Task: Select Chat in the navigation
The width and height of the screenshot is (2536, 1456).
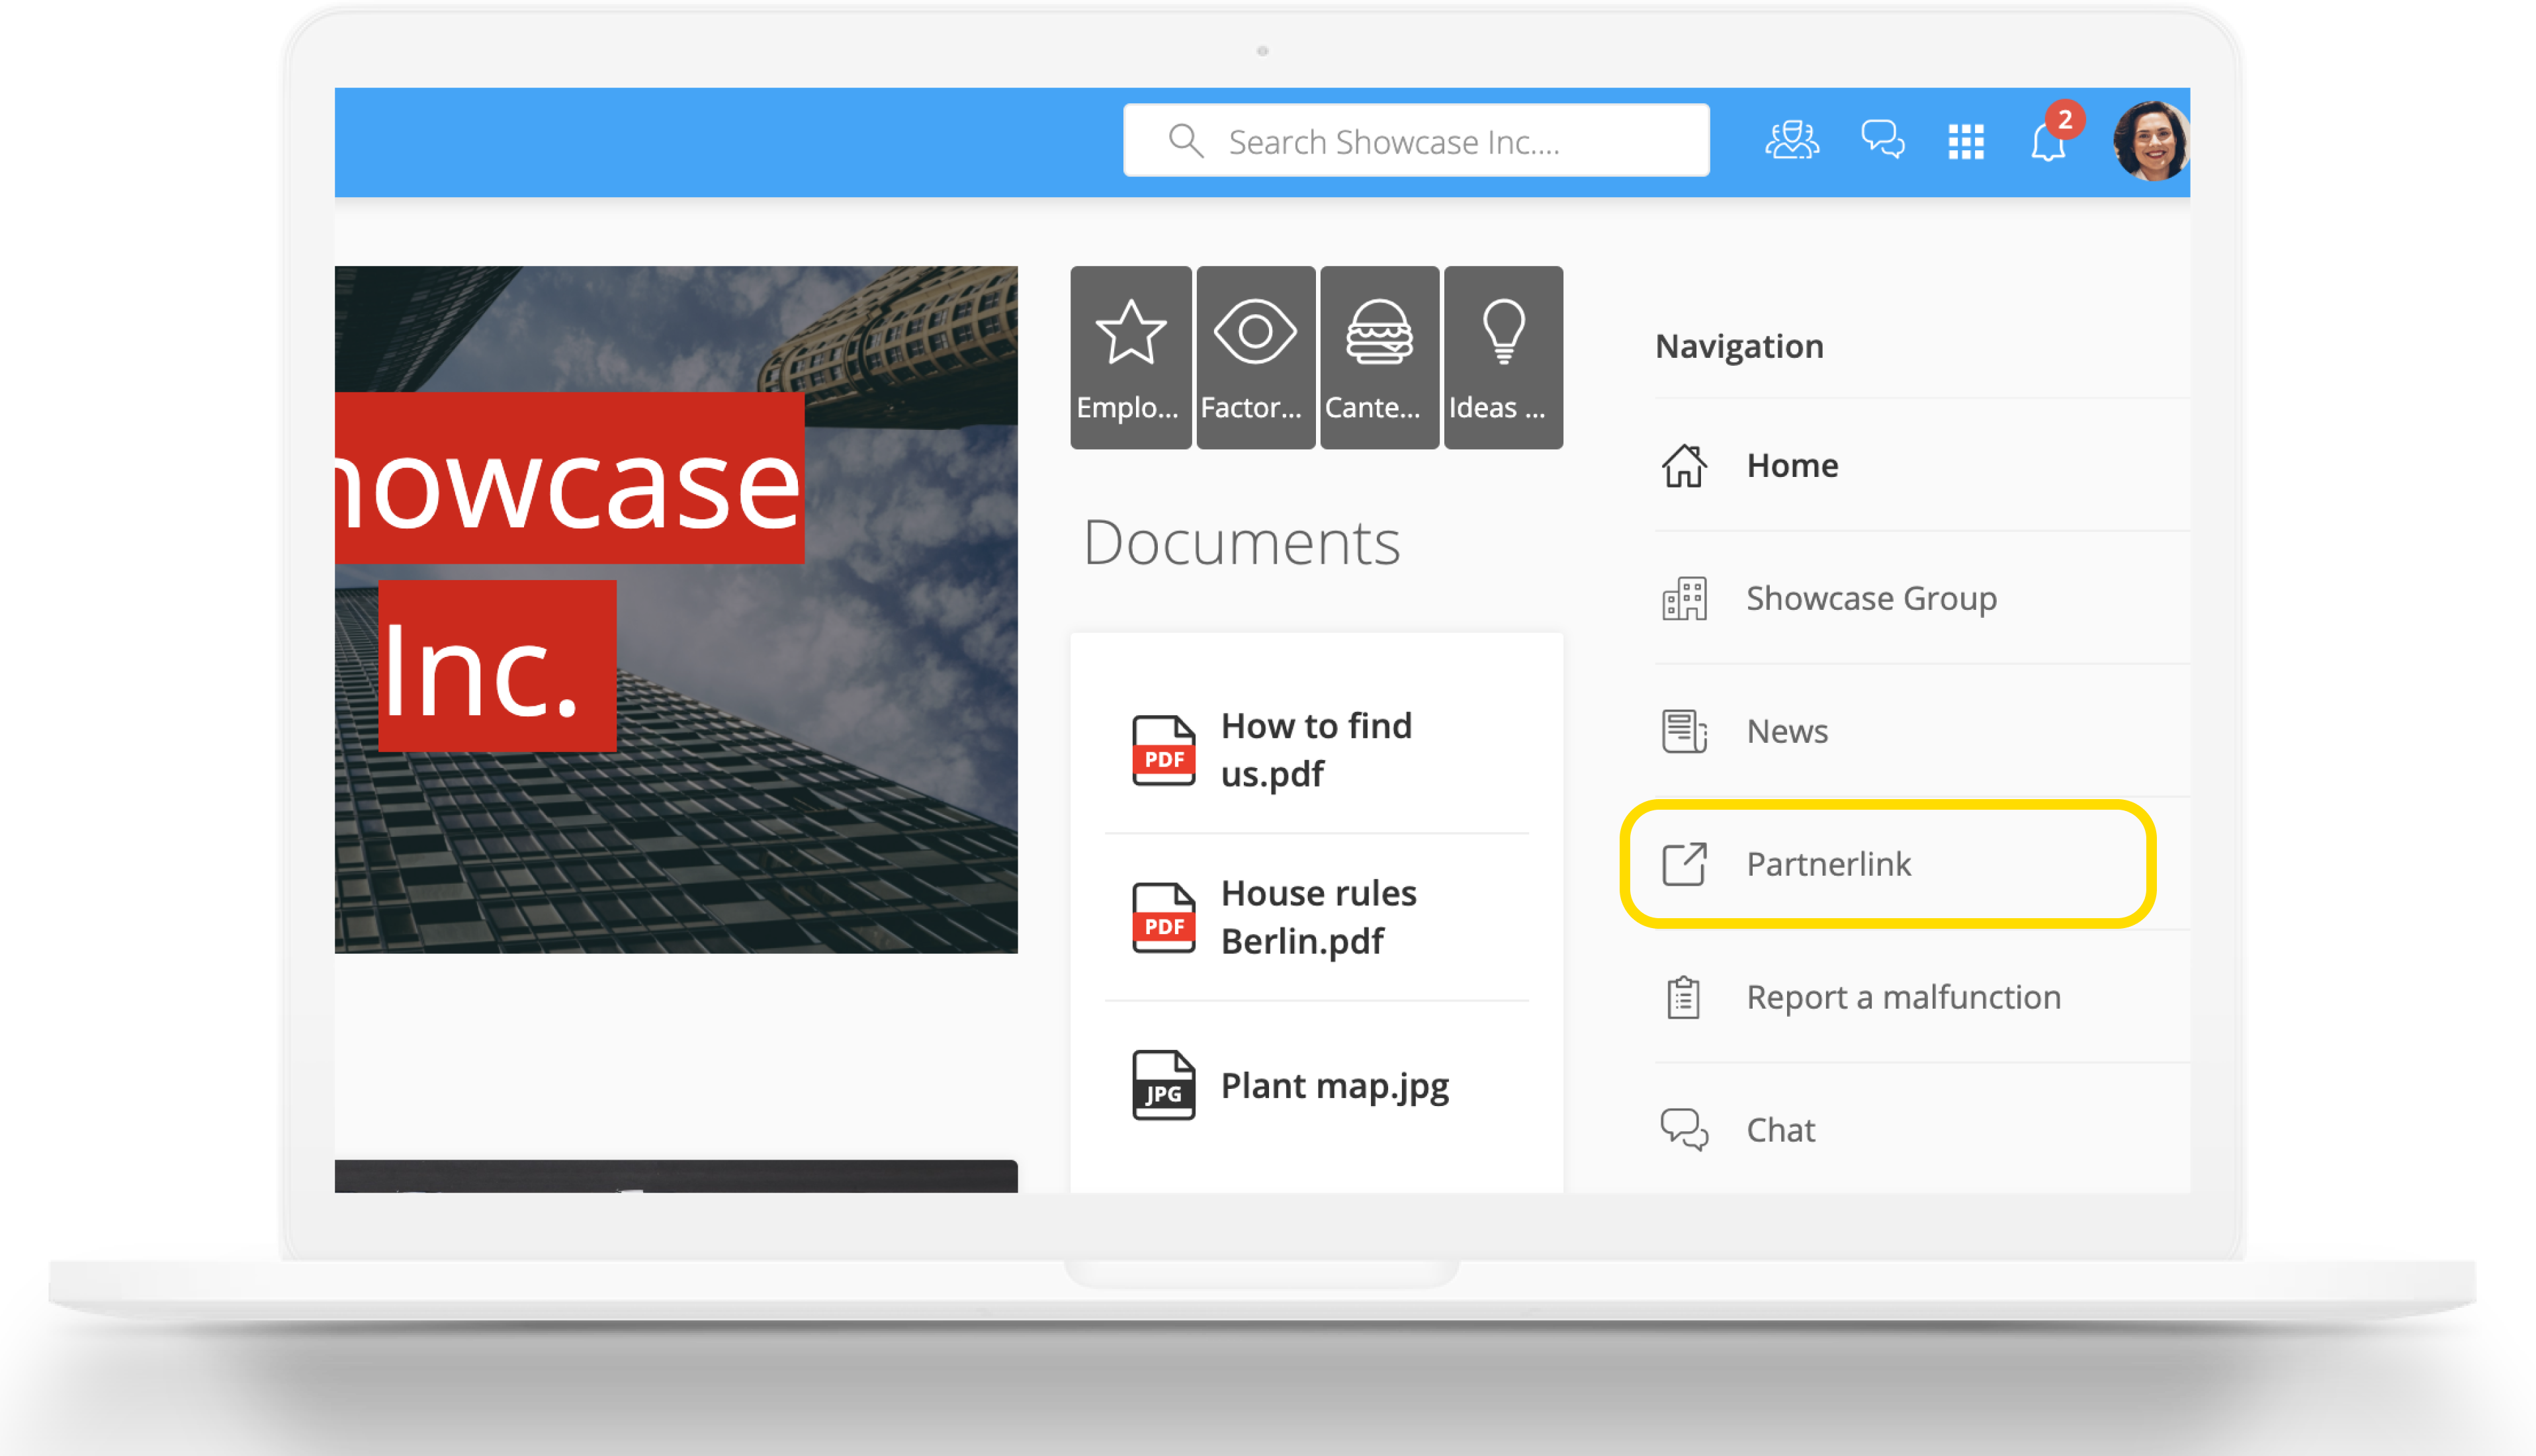Action: [x=1922, y=1130]
